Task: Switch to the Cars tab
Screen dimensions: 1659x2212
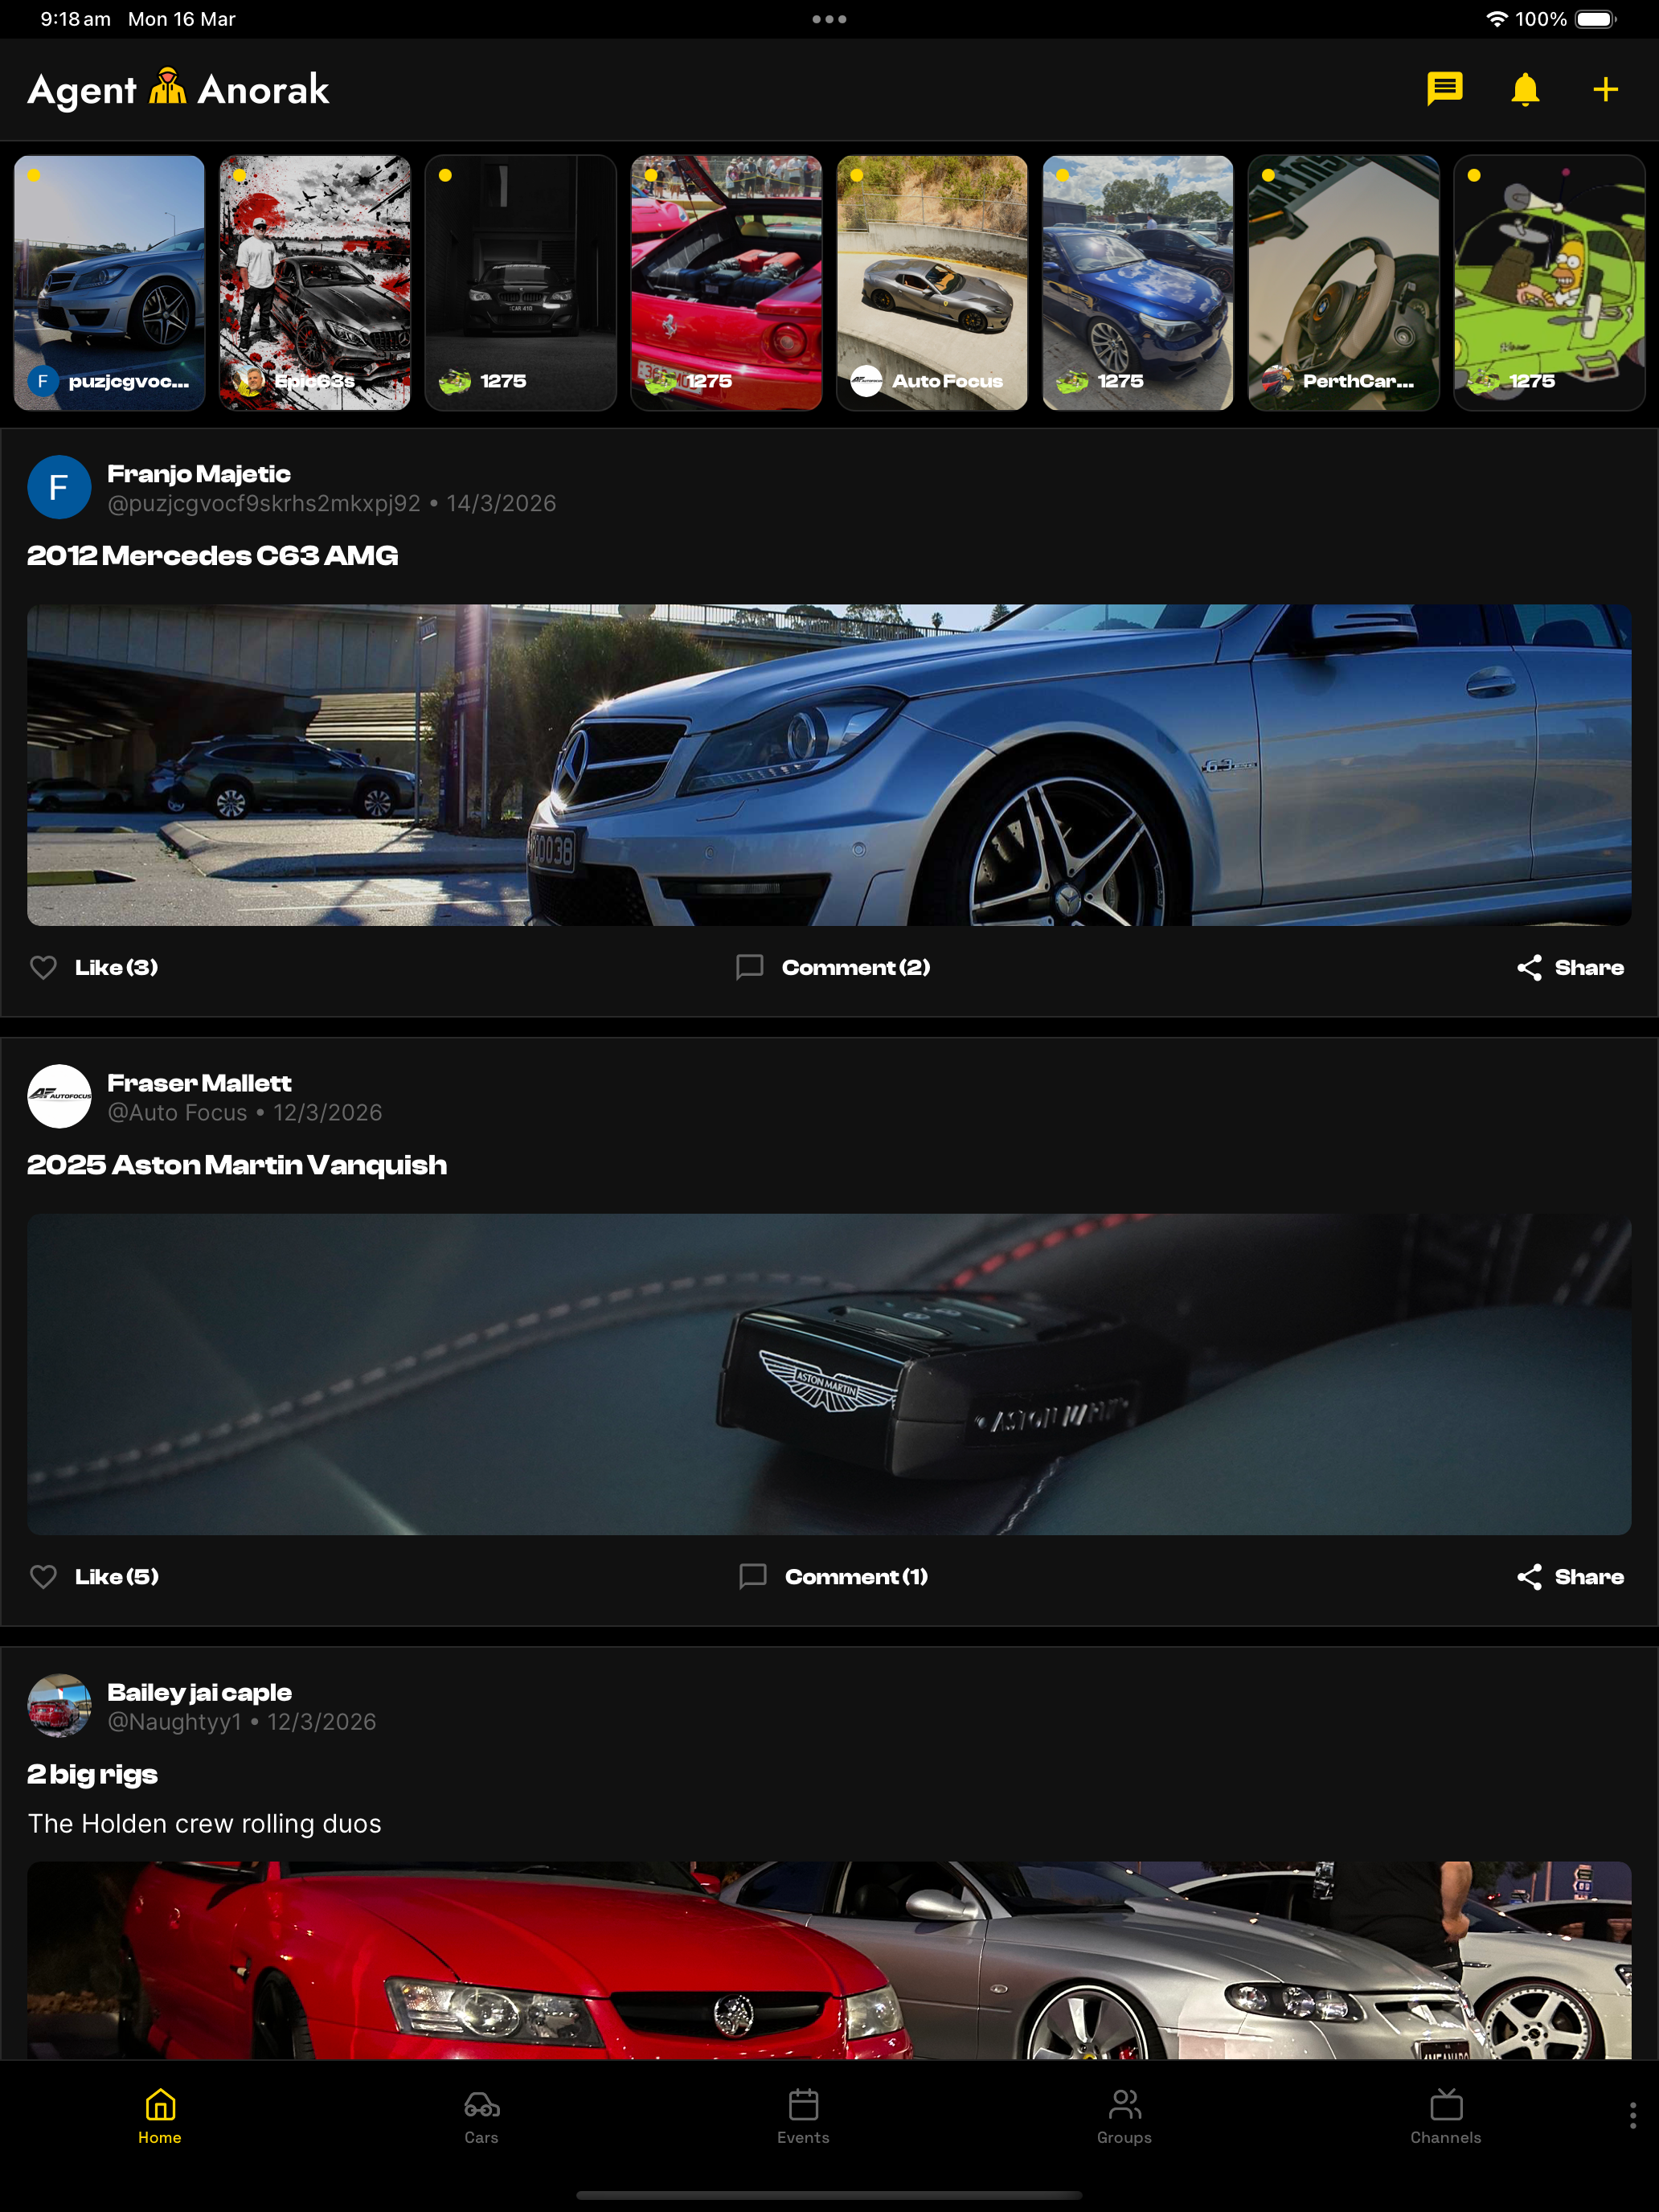Action: coord(481,2116)
